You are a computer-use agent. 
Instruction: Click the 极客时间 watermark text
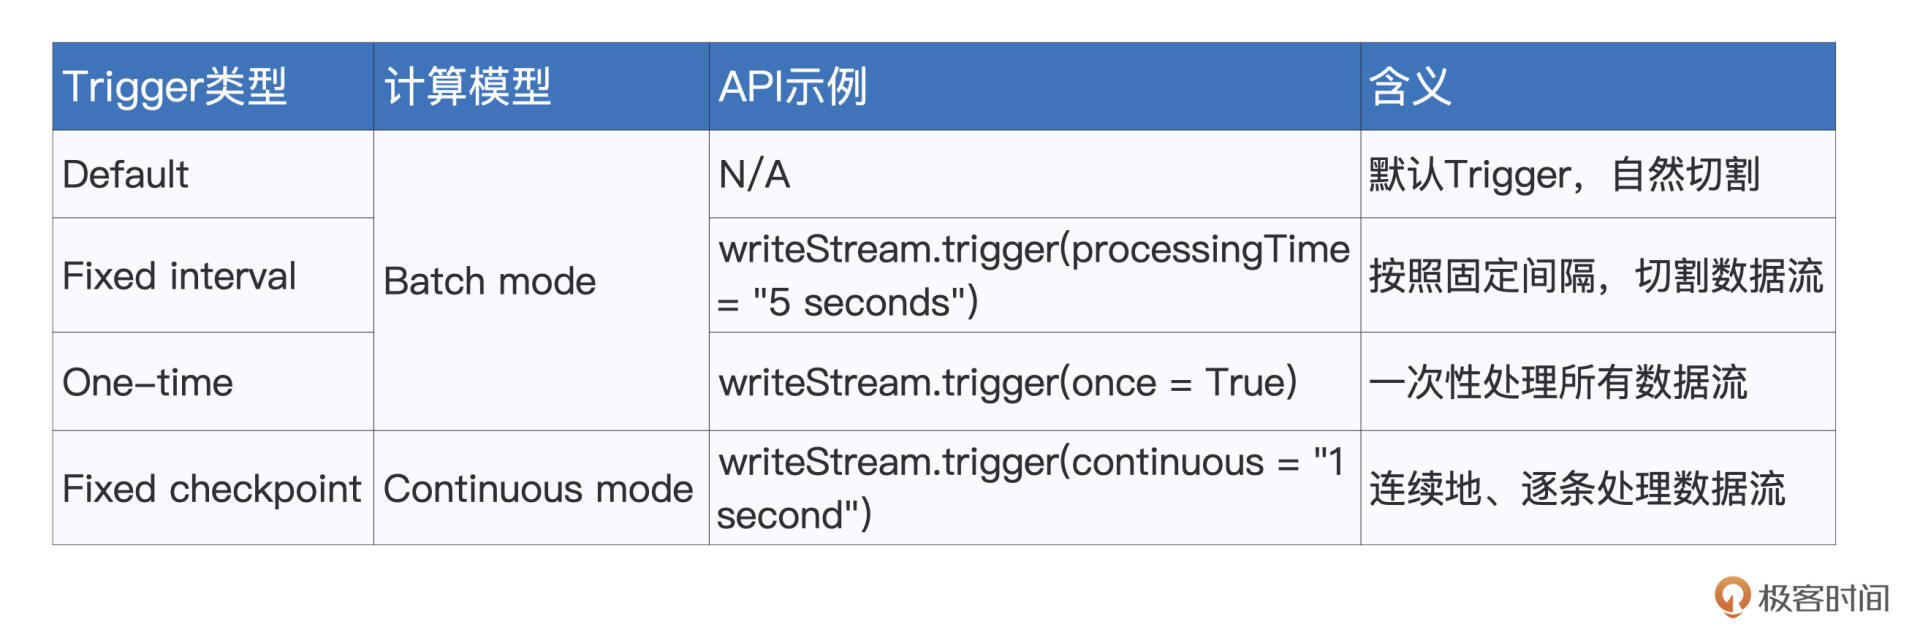click(x=1823, y=598)
